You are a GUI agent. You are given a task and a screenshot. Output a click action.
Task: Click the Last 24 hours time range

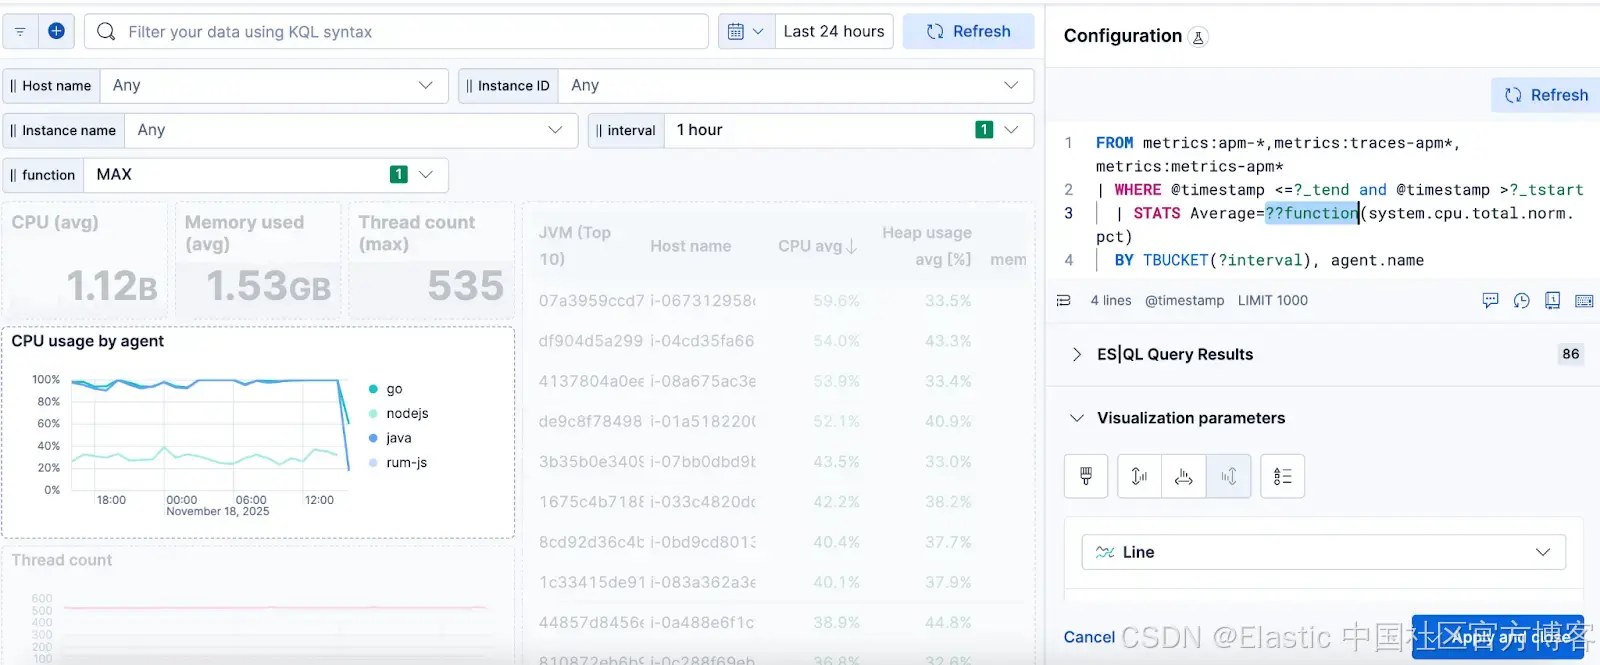[x=834, y=32]
